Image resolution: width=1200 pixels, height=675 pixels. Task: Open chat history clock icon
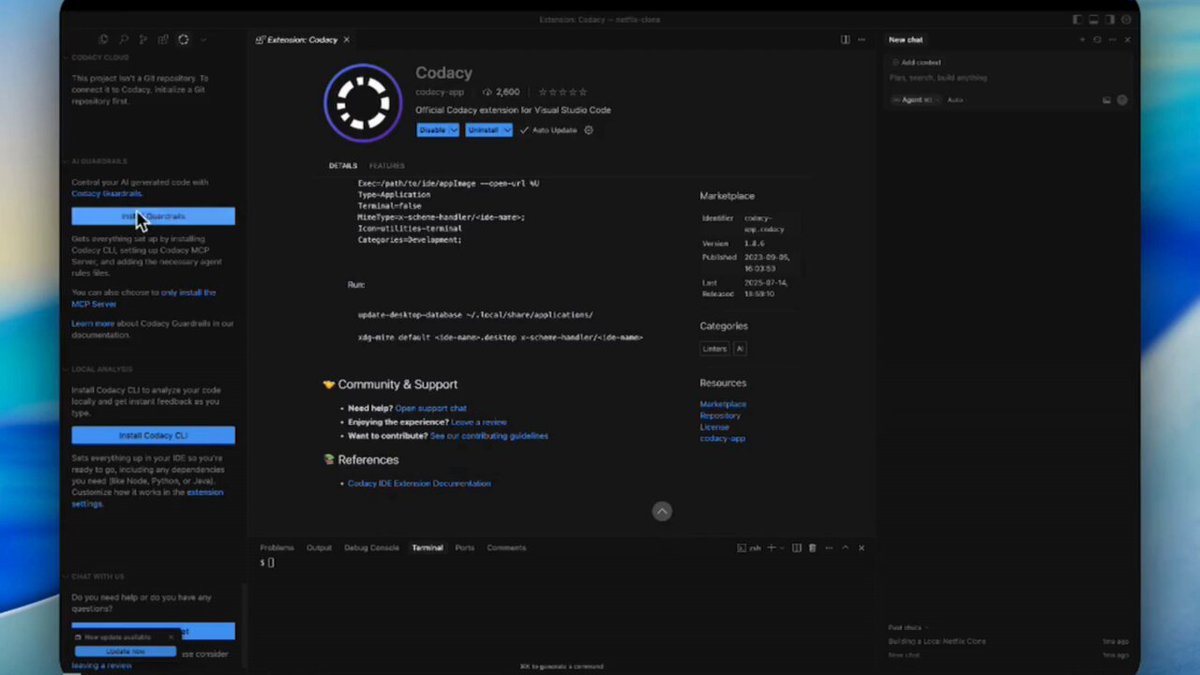[1097, 40]
